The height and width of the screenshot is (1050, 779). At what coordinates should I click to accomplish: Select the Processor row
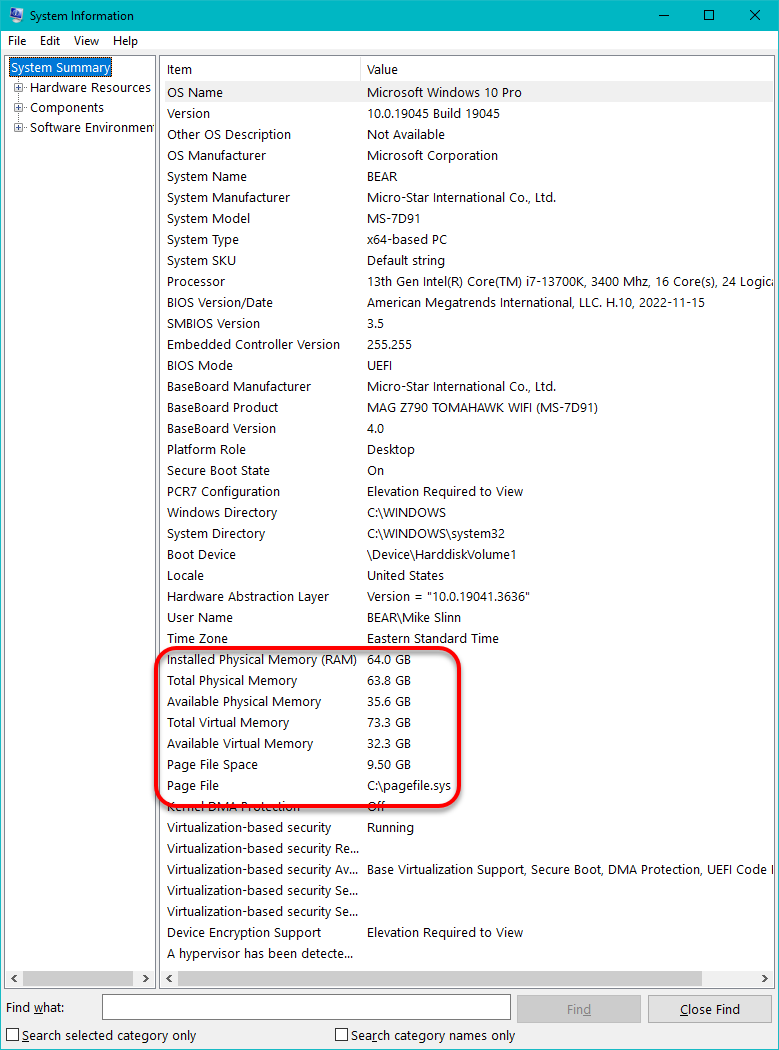196,282
